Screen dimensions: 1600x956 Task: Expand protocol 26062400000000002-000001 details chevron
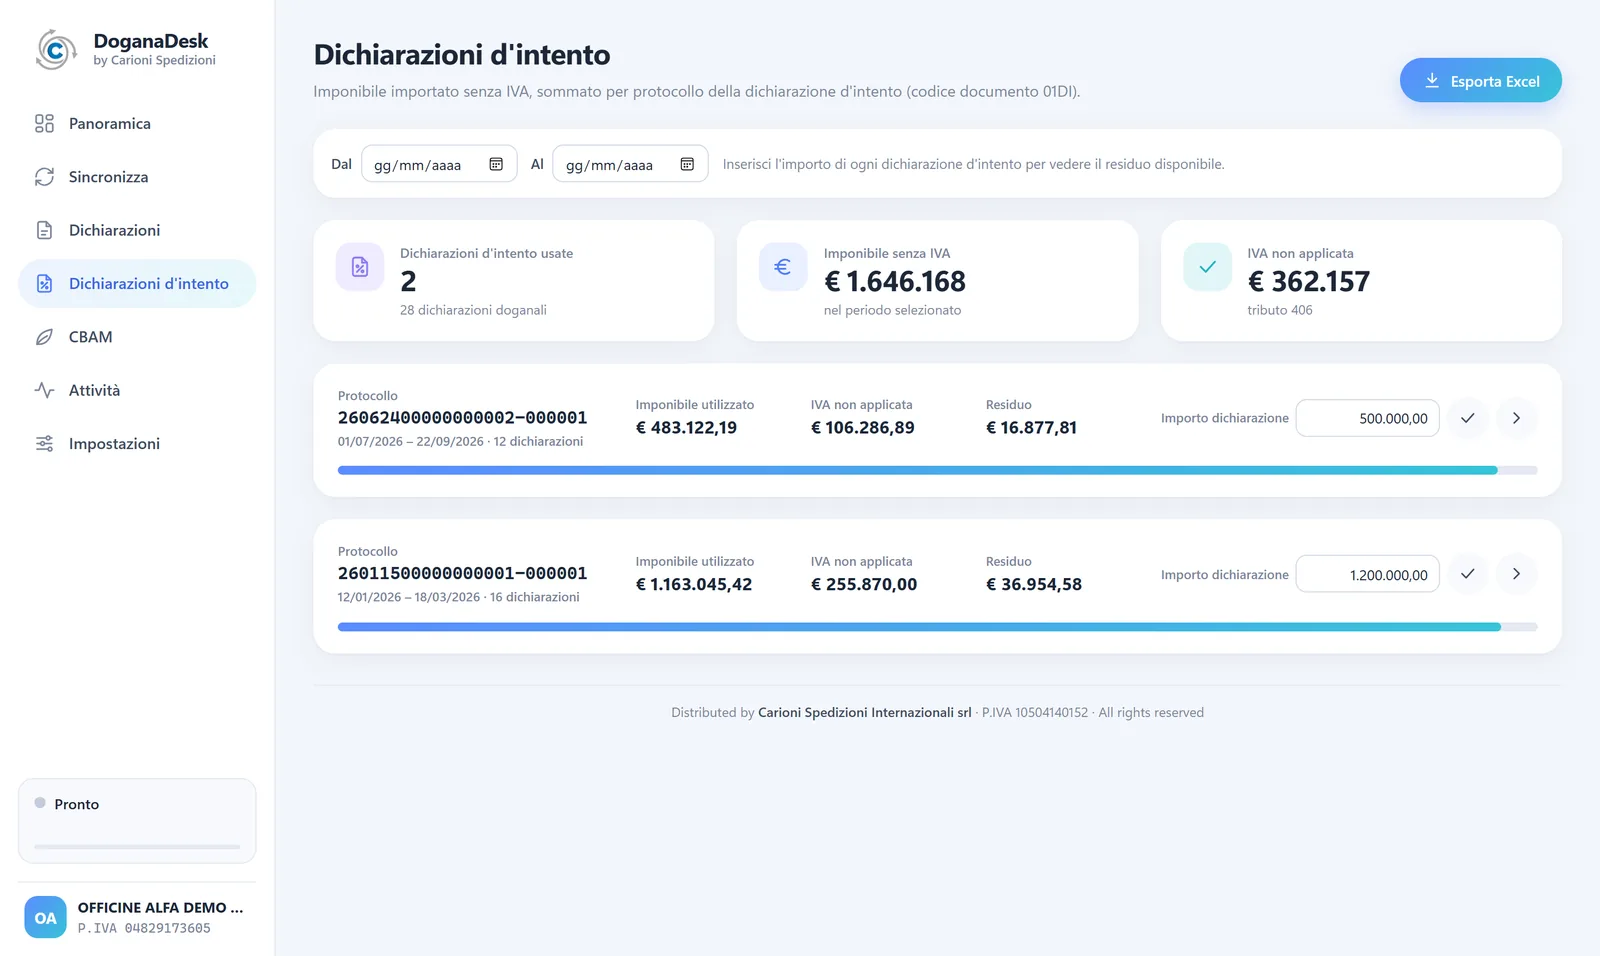tap(1517, 418)
